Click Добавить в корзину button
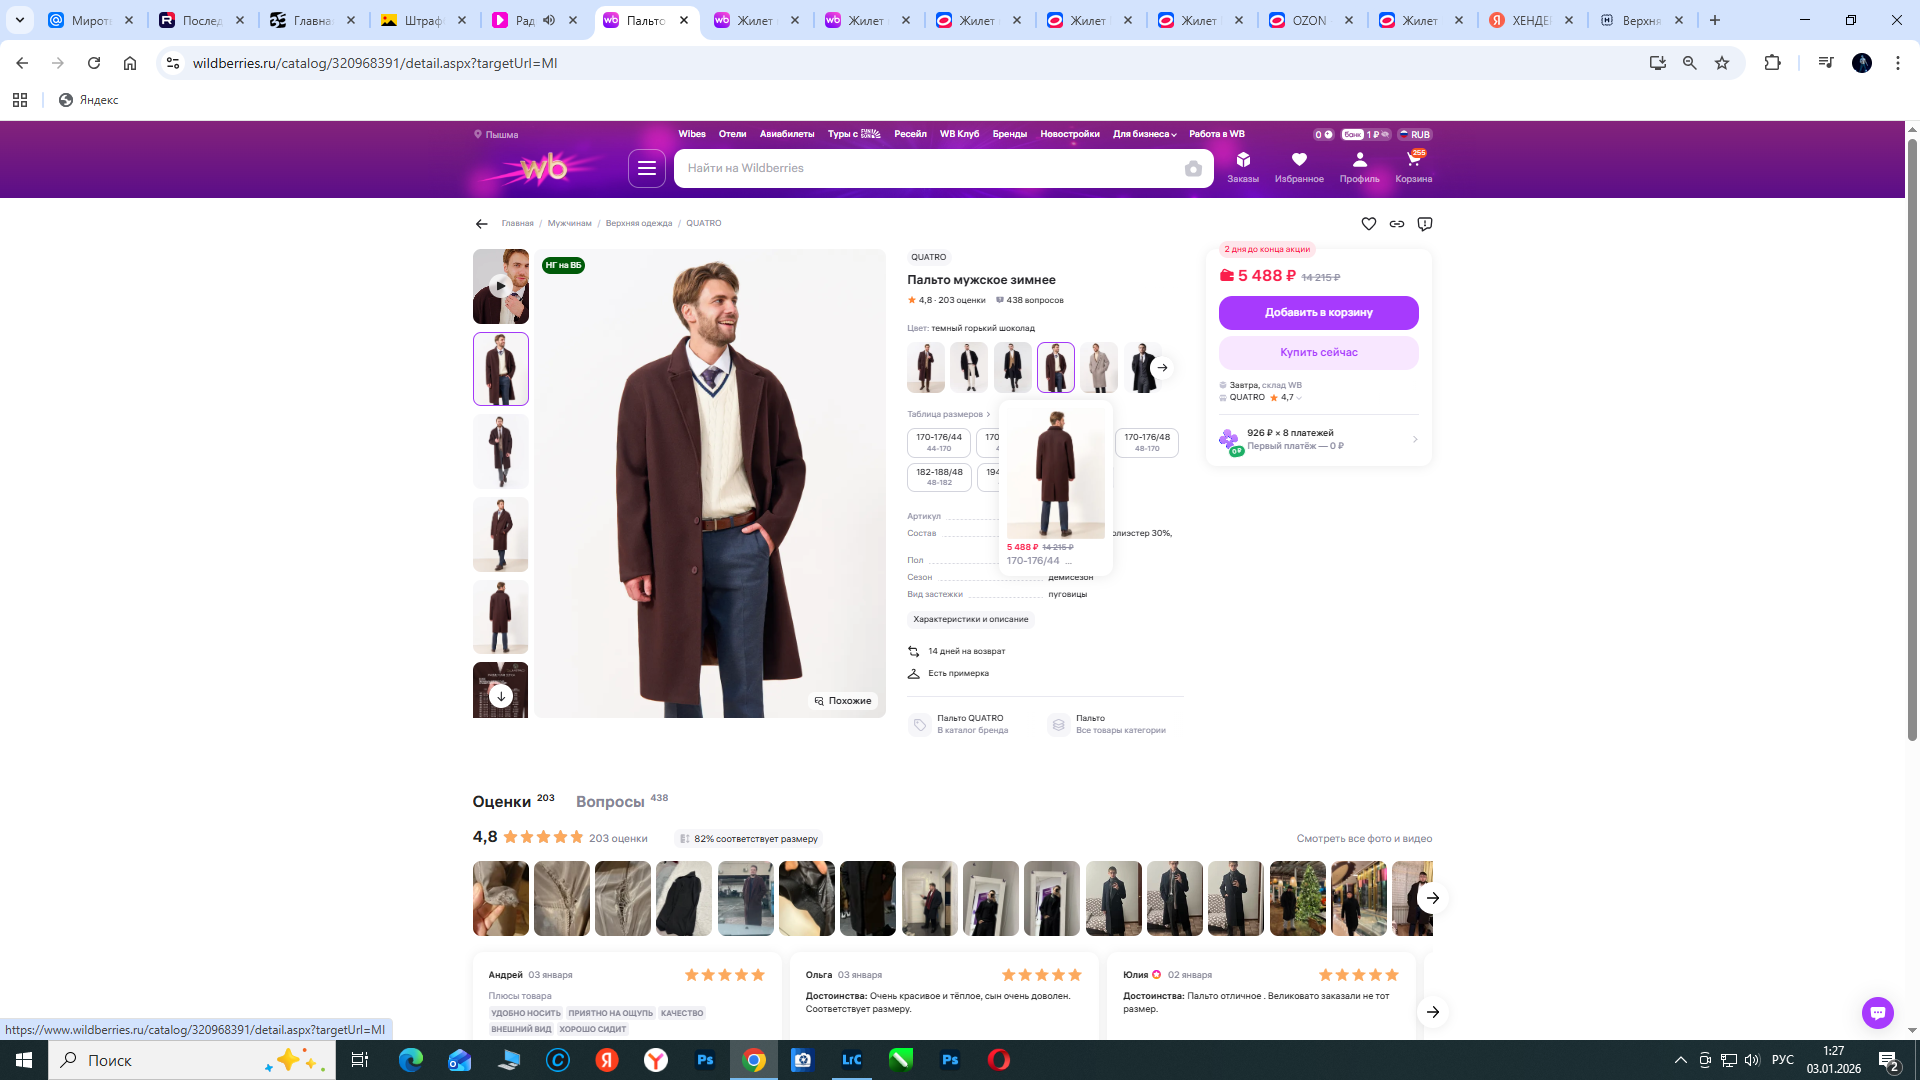 coord(1318,312)
